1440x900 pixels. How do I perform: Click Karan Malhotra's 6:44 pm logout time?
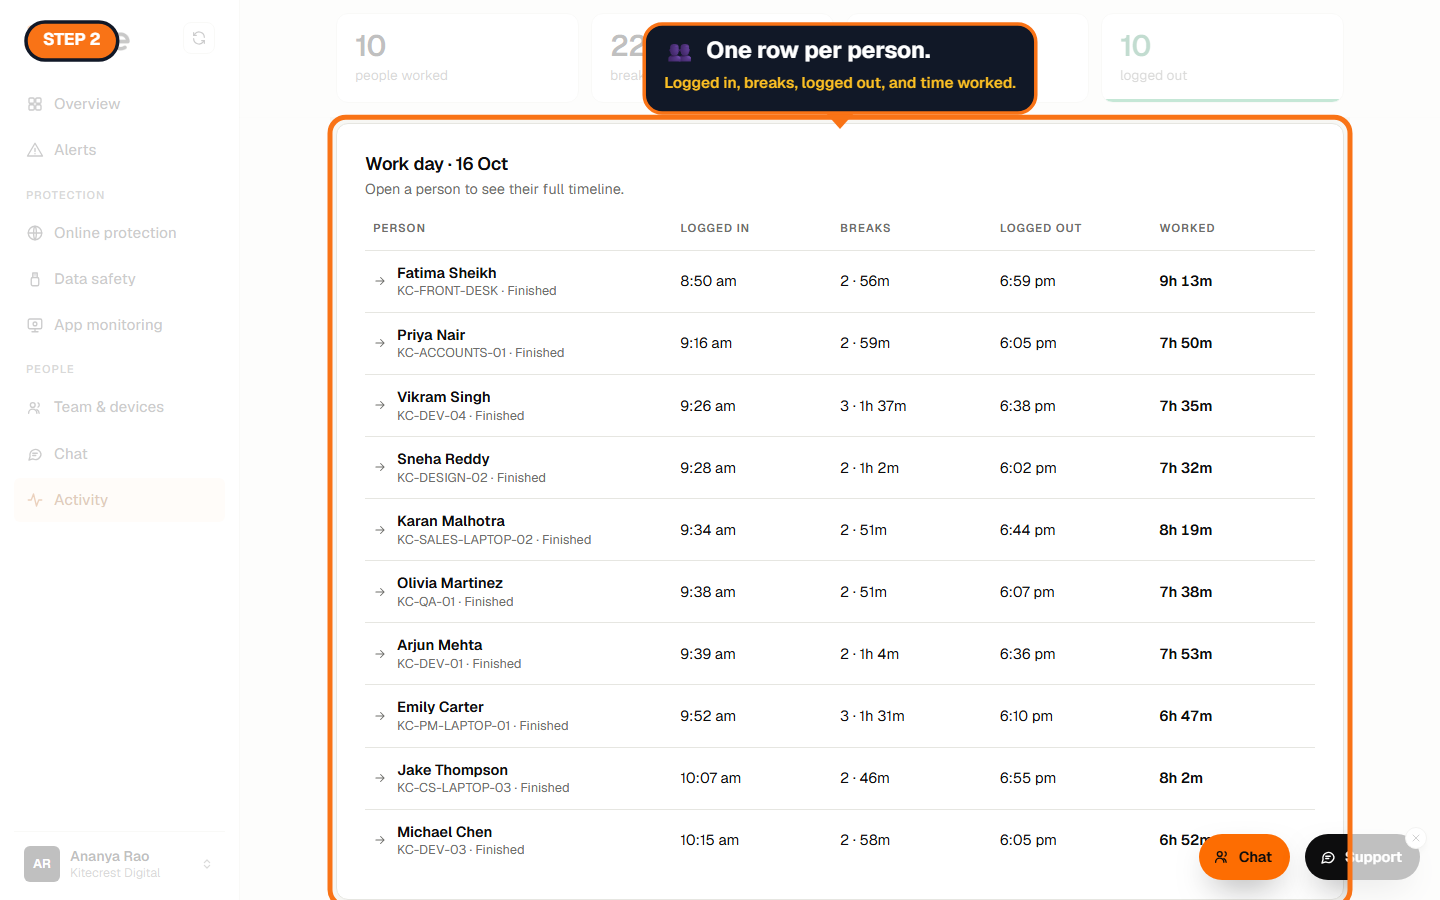click(1028, 530)
